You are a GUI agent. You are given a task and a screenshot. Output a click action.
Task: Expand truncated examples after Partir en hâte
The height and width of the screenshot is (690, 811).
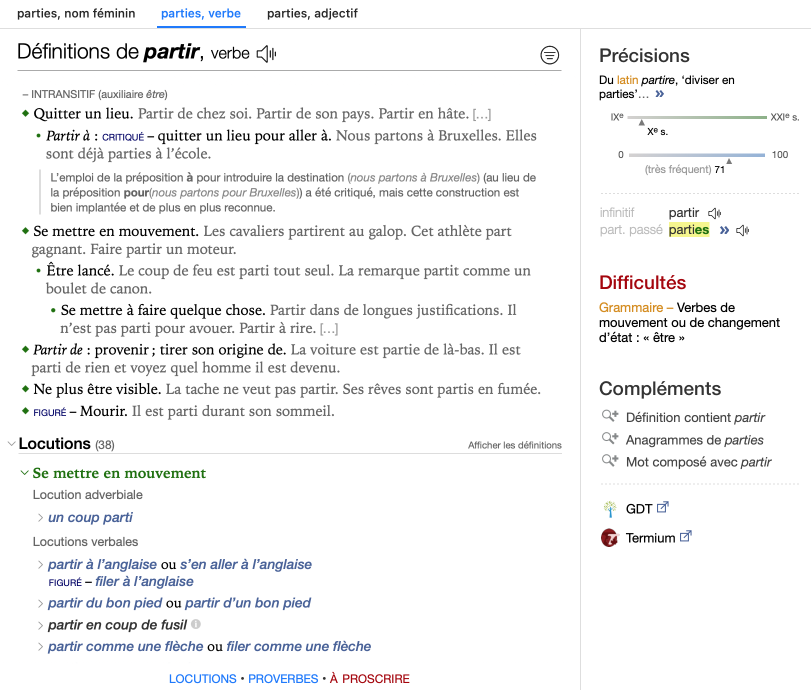tap(482, 114)
